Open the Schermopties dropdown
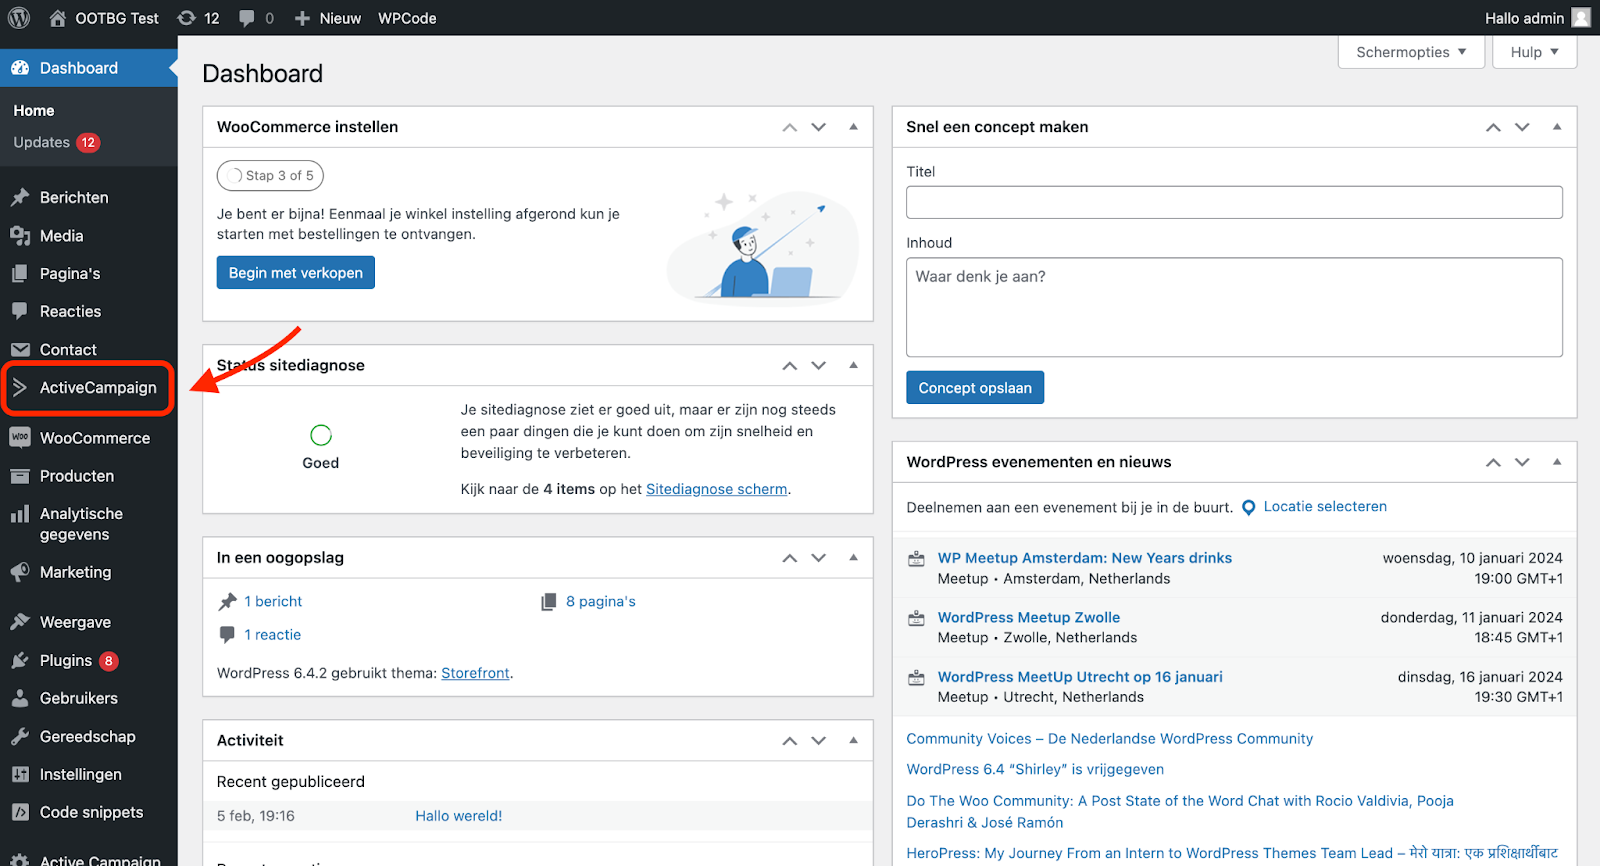The height and width of the screenshot is (866, 1600). [1411, 52]
